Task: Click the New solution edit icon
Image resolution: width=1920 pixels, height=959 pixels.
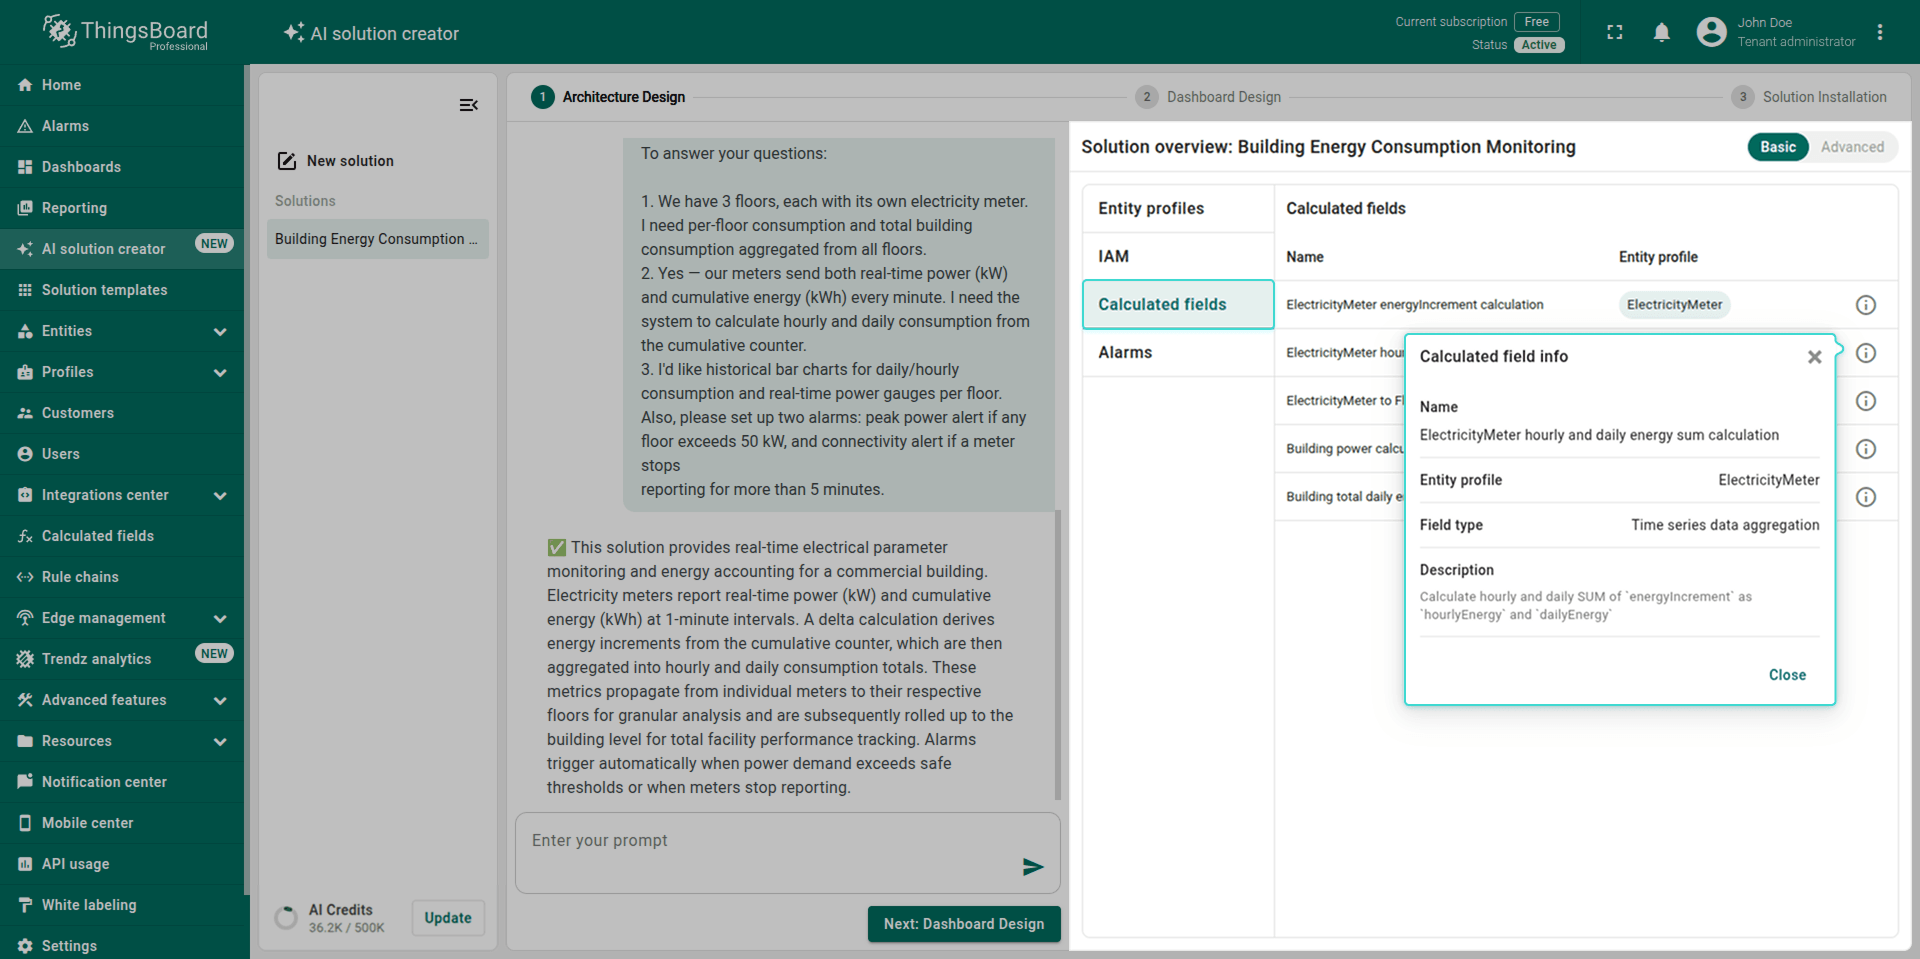Action: click(287, 161)
